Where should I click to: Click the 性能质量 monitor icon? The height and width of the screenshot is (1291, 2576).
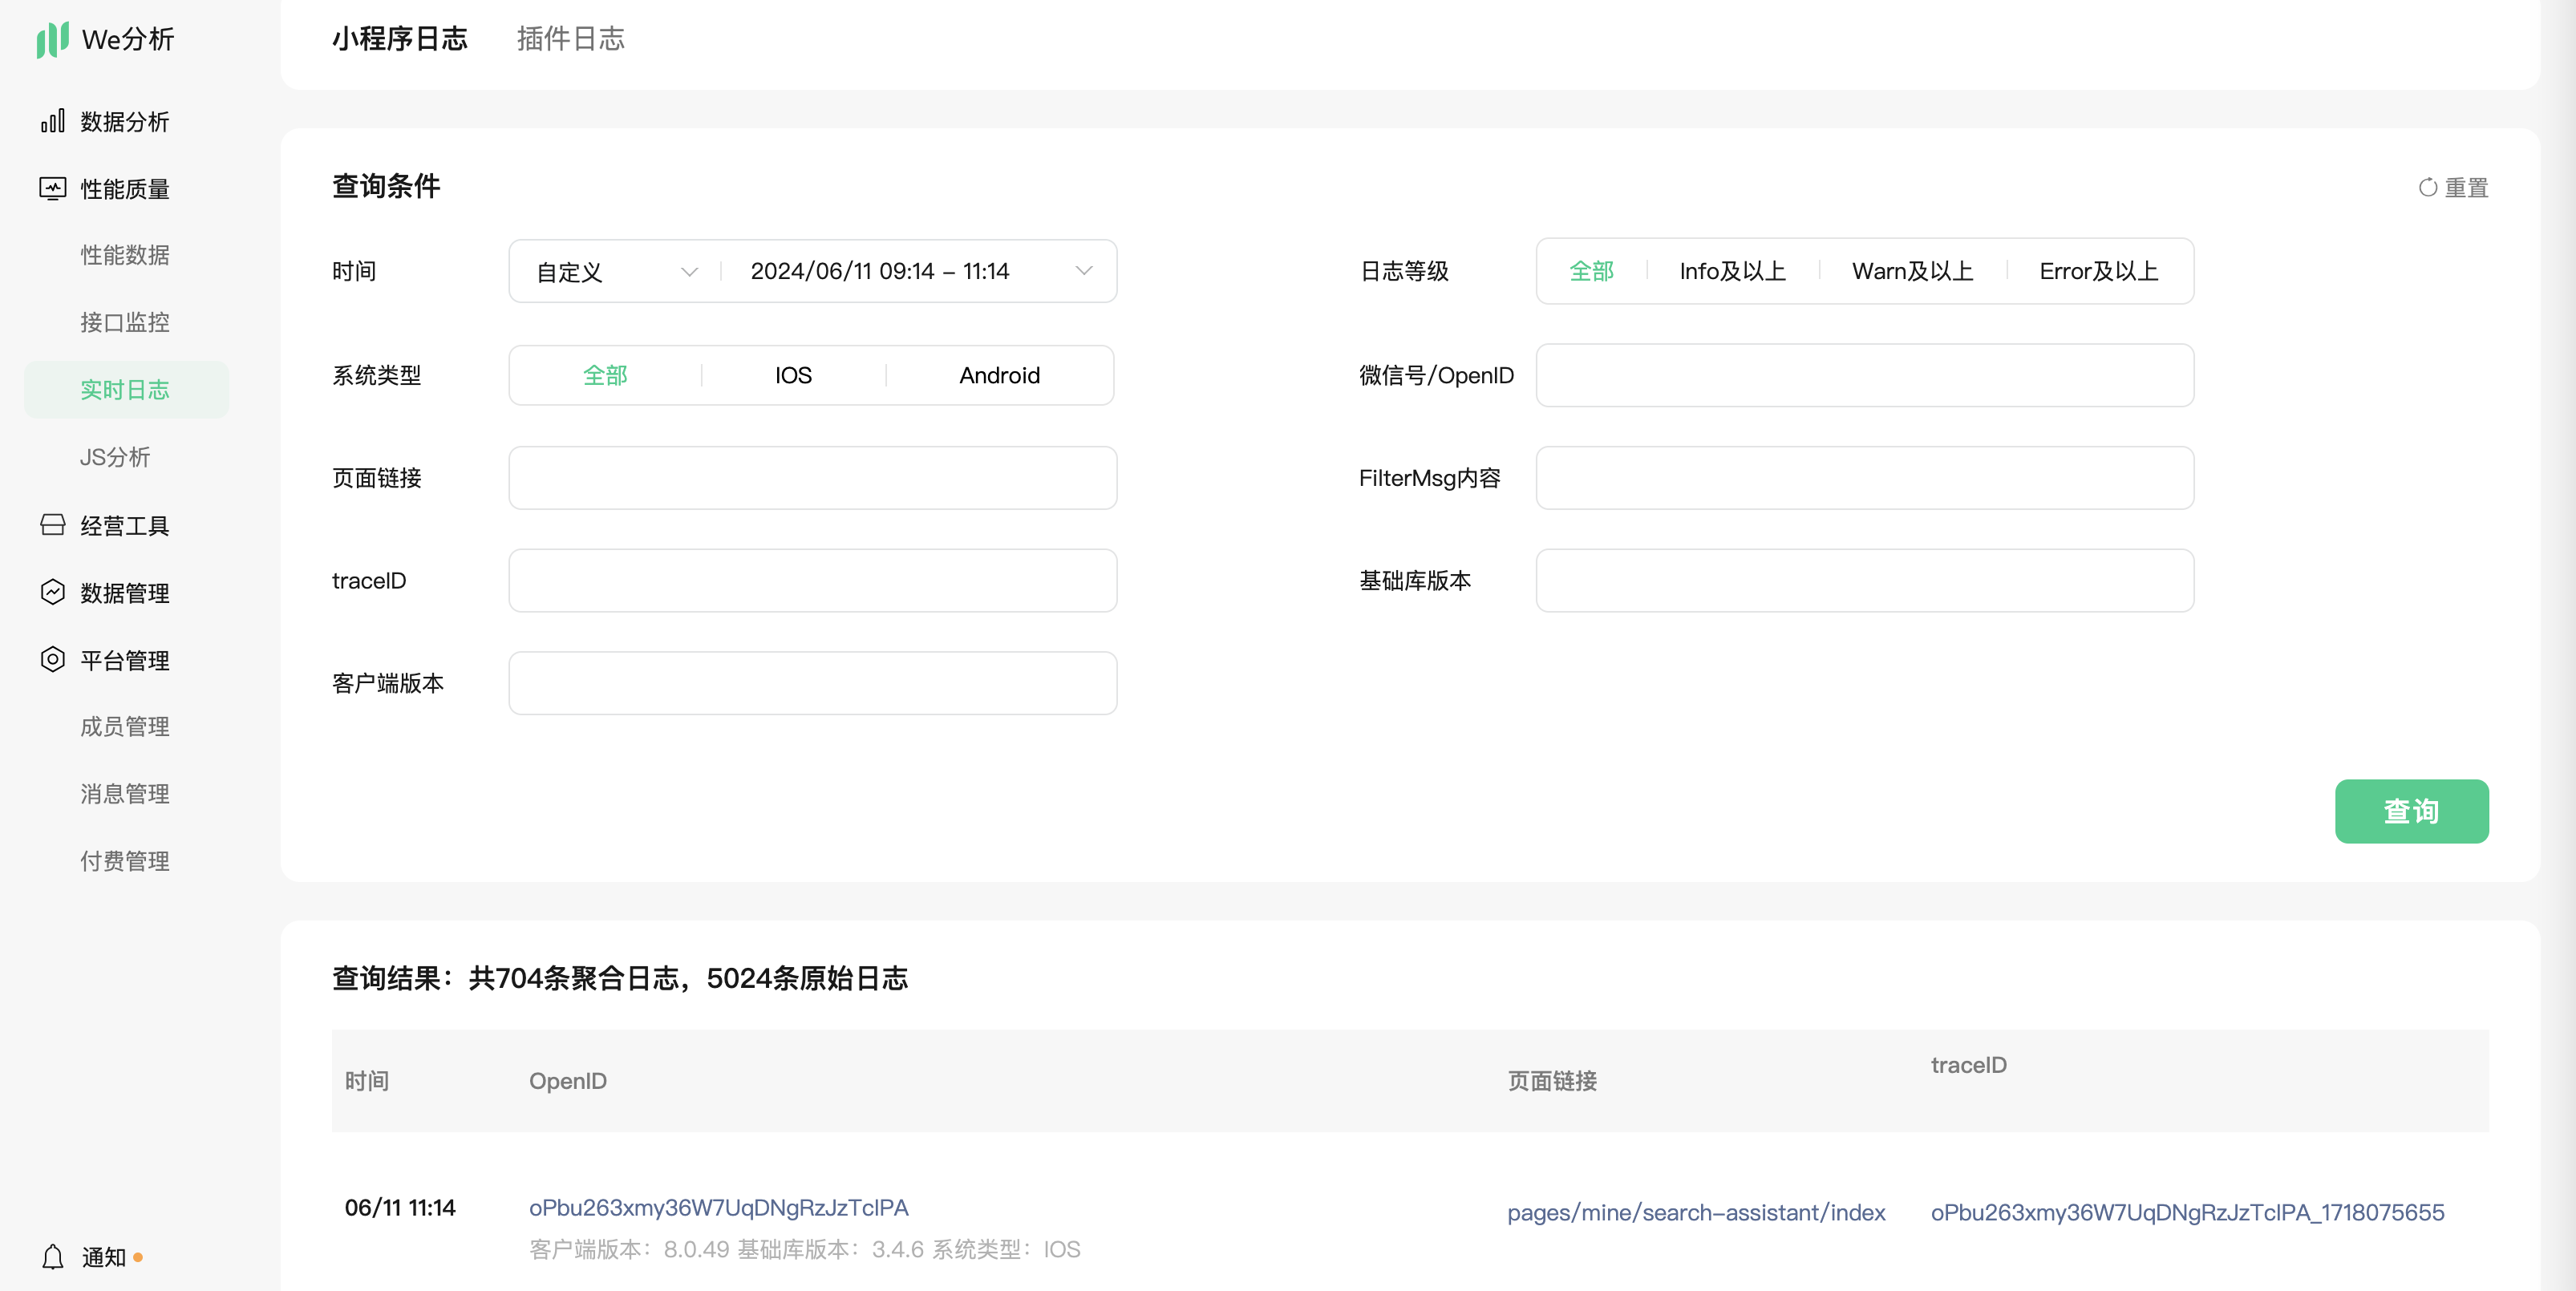click(x=52, y=188)
